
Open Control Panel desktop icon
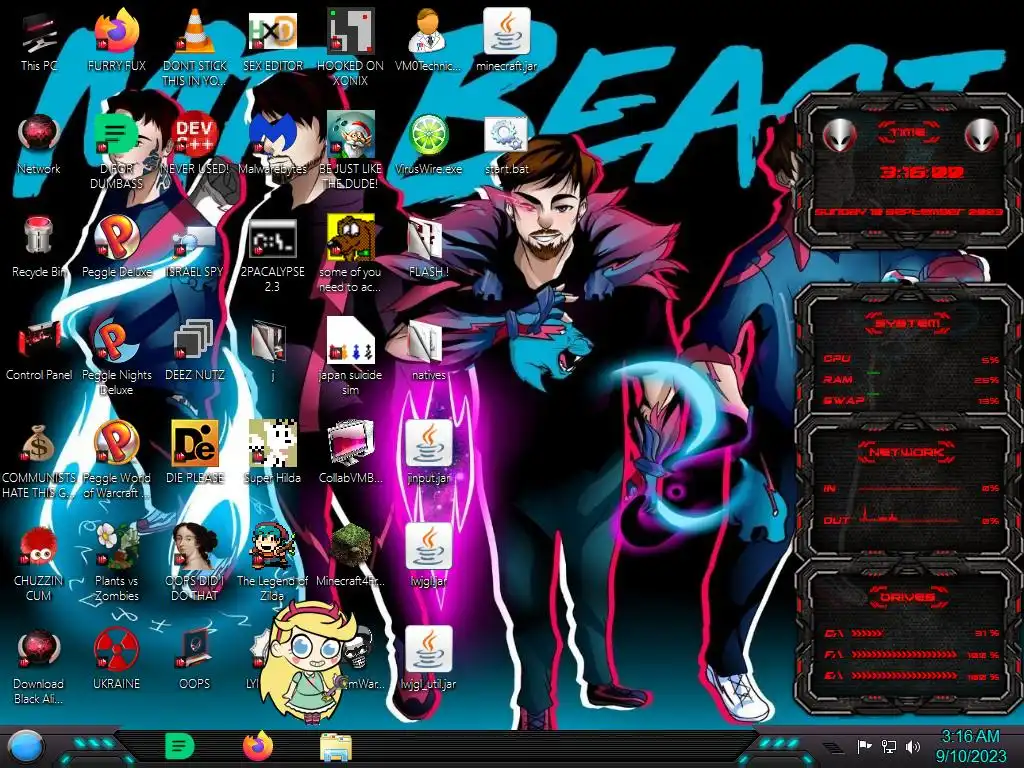click(x=39, y=351)
